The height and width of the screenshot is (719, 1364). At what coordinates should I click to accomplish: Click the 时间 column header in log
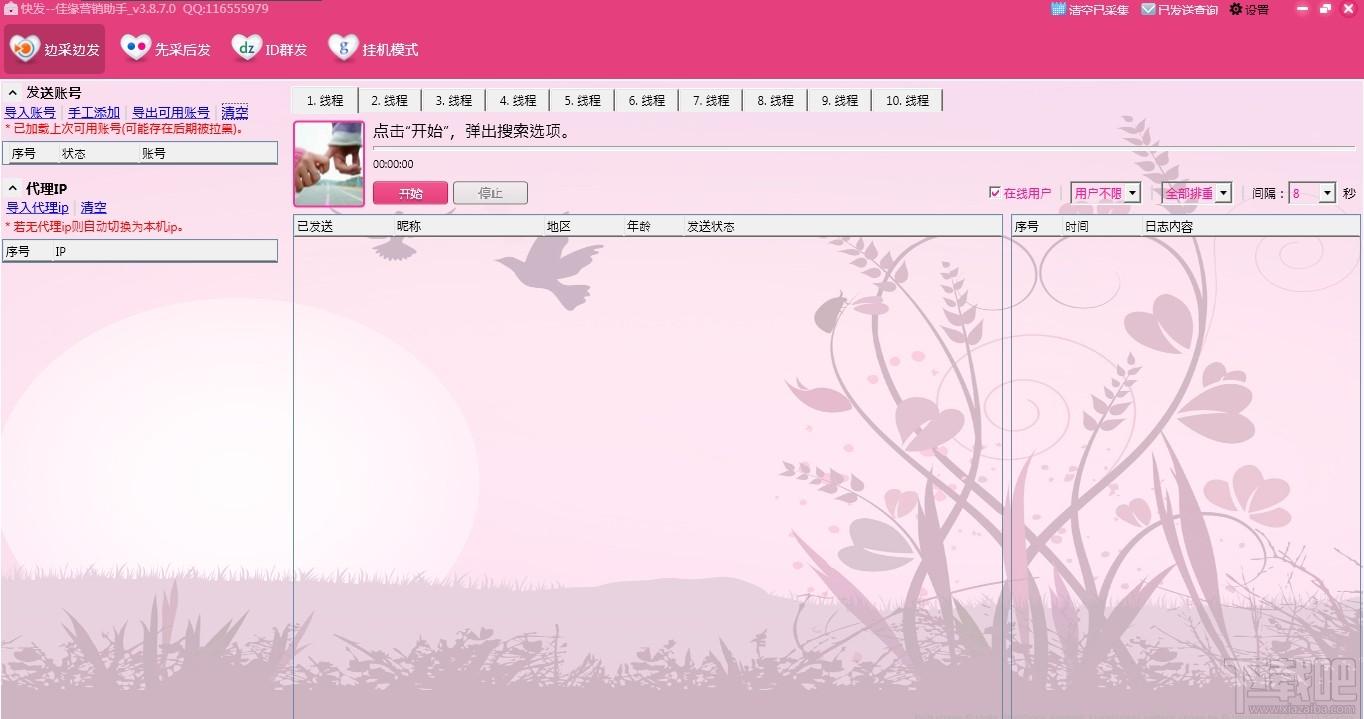(1101, 227)
